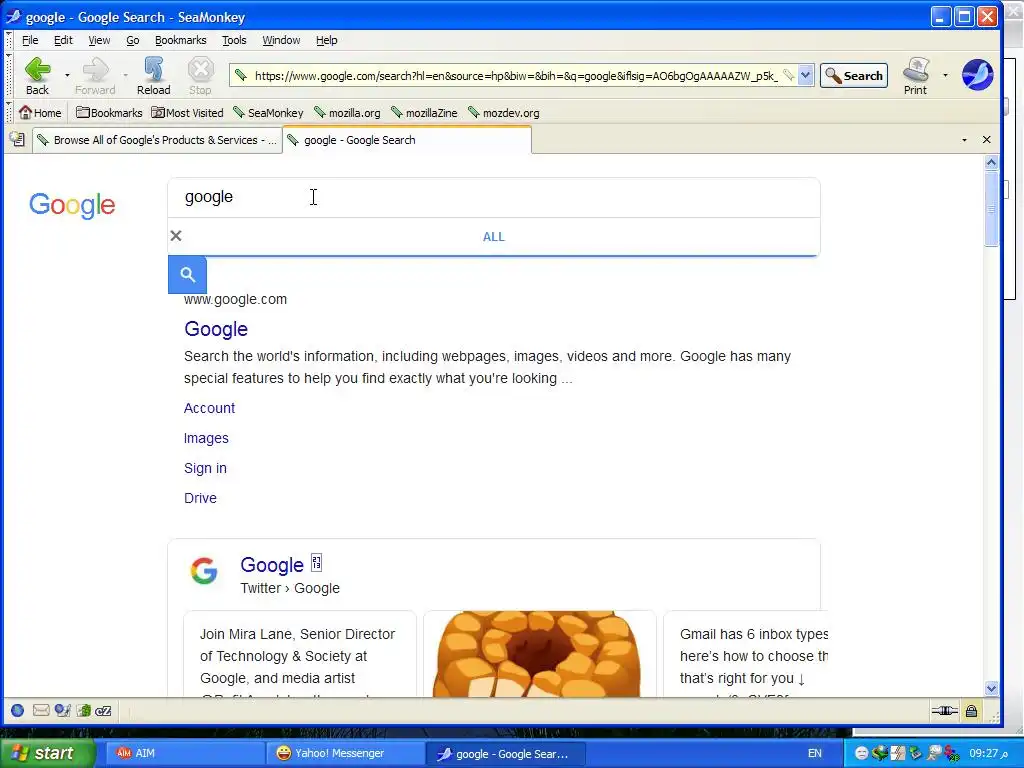This screenshot has height=768, width=1024.
Task: Open the Most Visited folder
Action: coord(187,112)
